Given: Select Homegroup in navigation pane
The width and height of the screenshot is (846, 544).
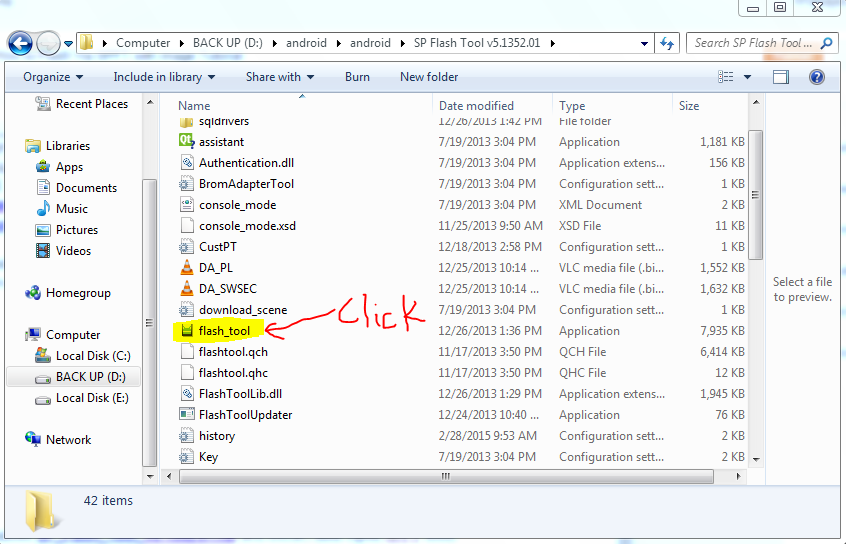Looking at the screenshot, I should pos(68,293).
